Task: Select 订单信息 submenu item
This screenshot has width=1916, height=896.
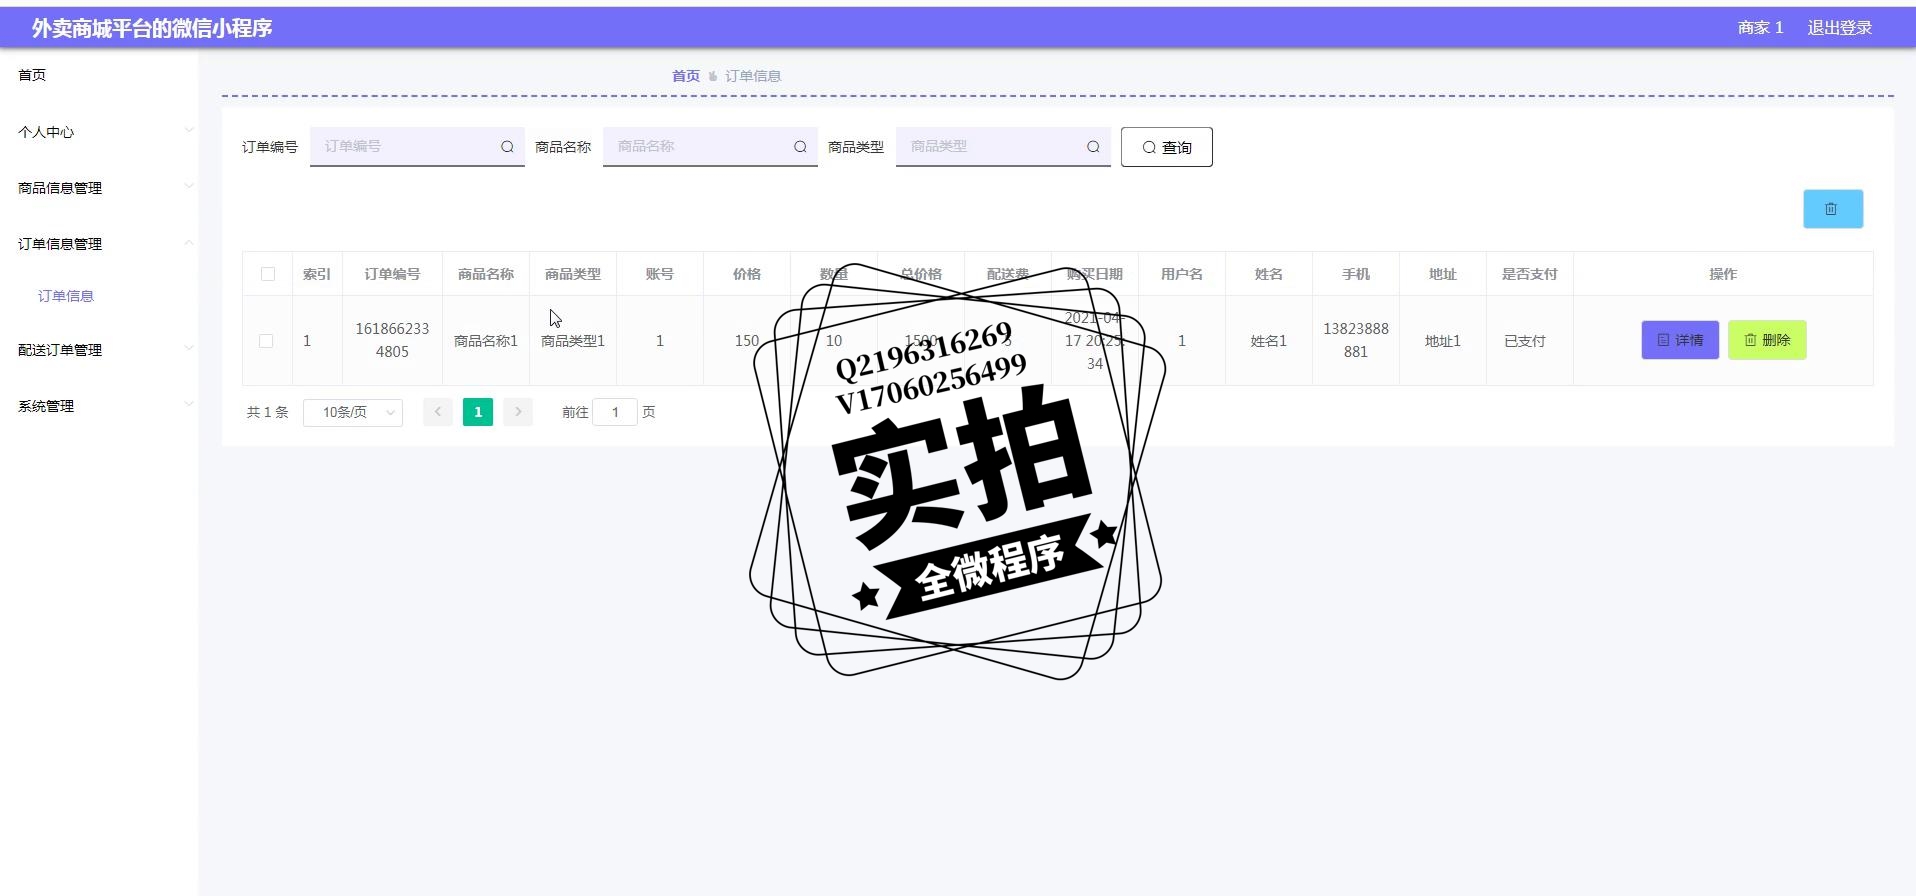Action: (x=66, y=296)
